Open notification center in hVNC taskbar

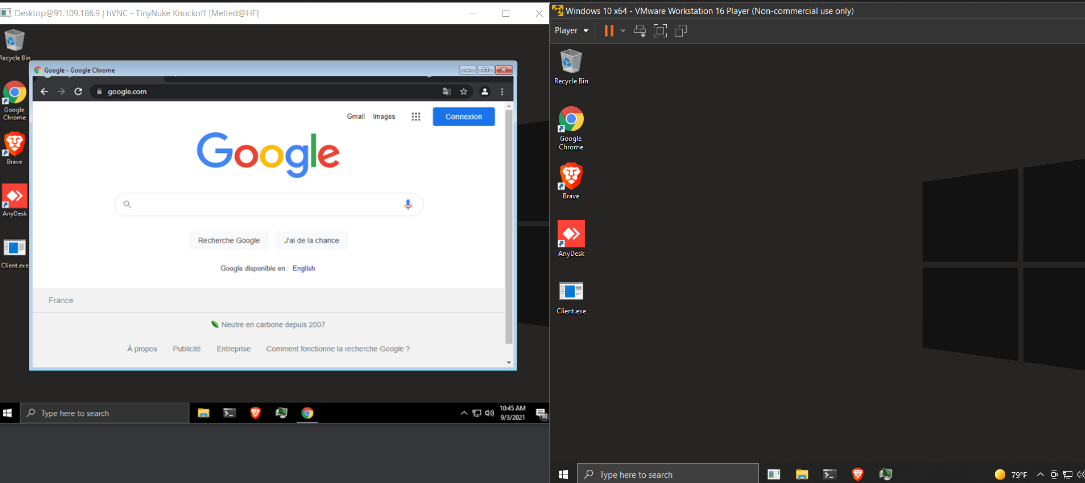point(542,414)
